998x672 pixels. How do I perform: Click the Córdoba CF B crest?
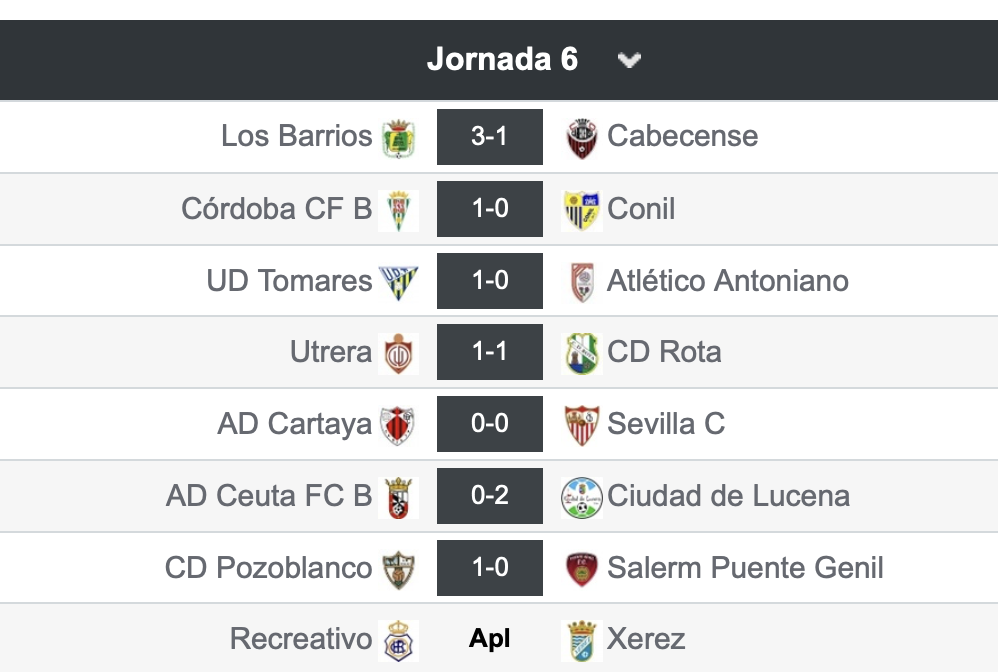(398, 210)
